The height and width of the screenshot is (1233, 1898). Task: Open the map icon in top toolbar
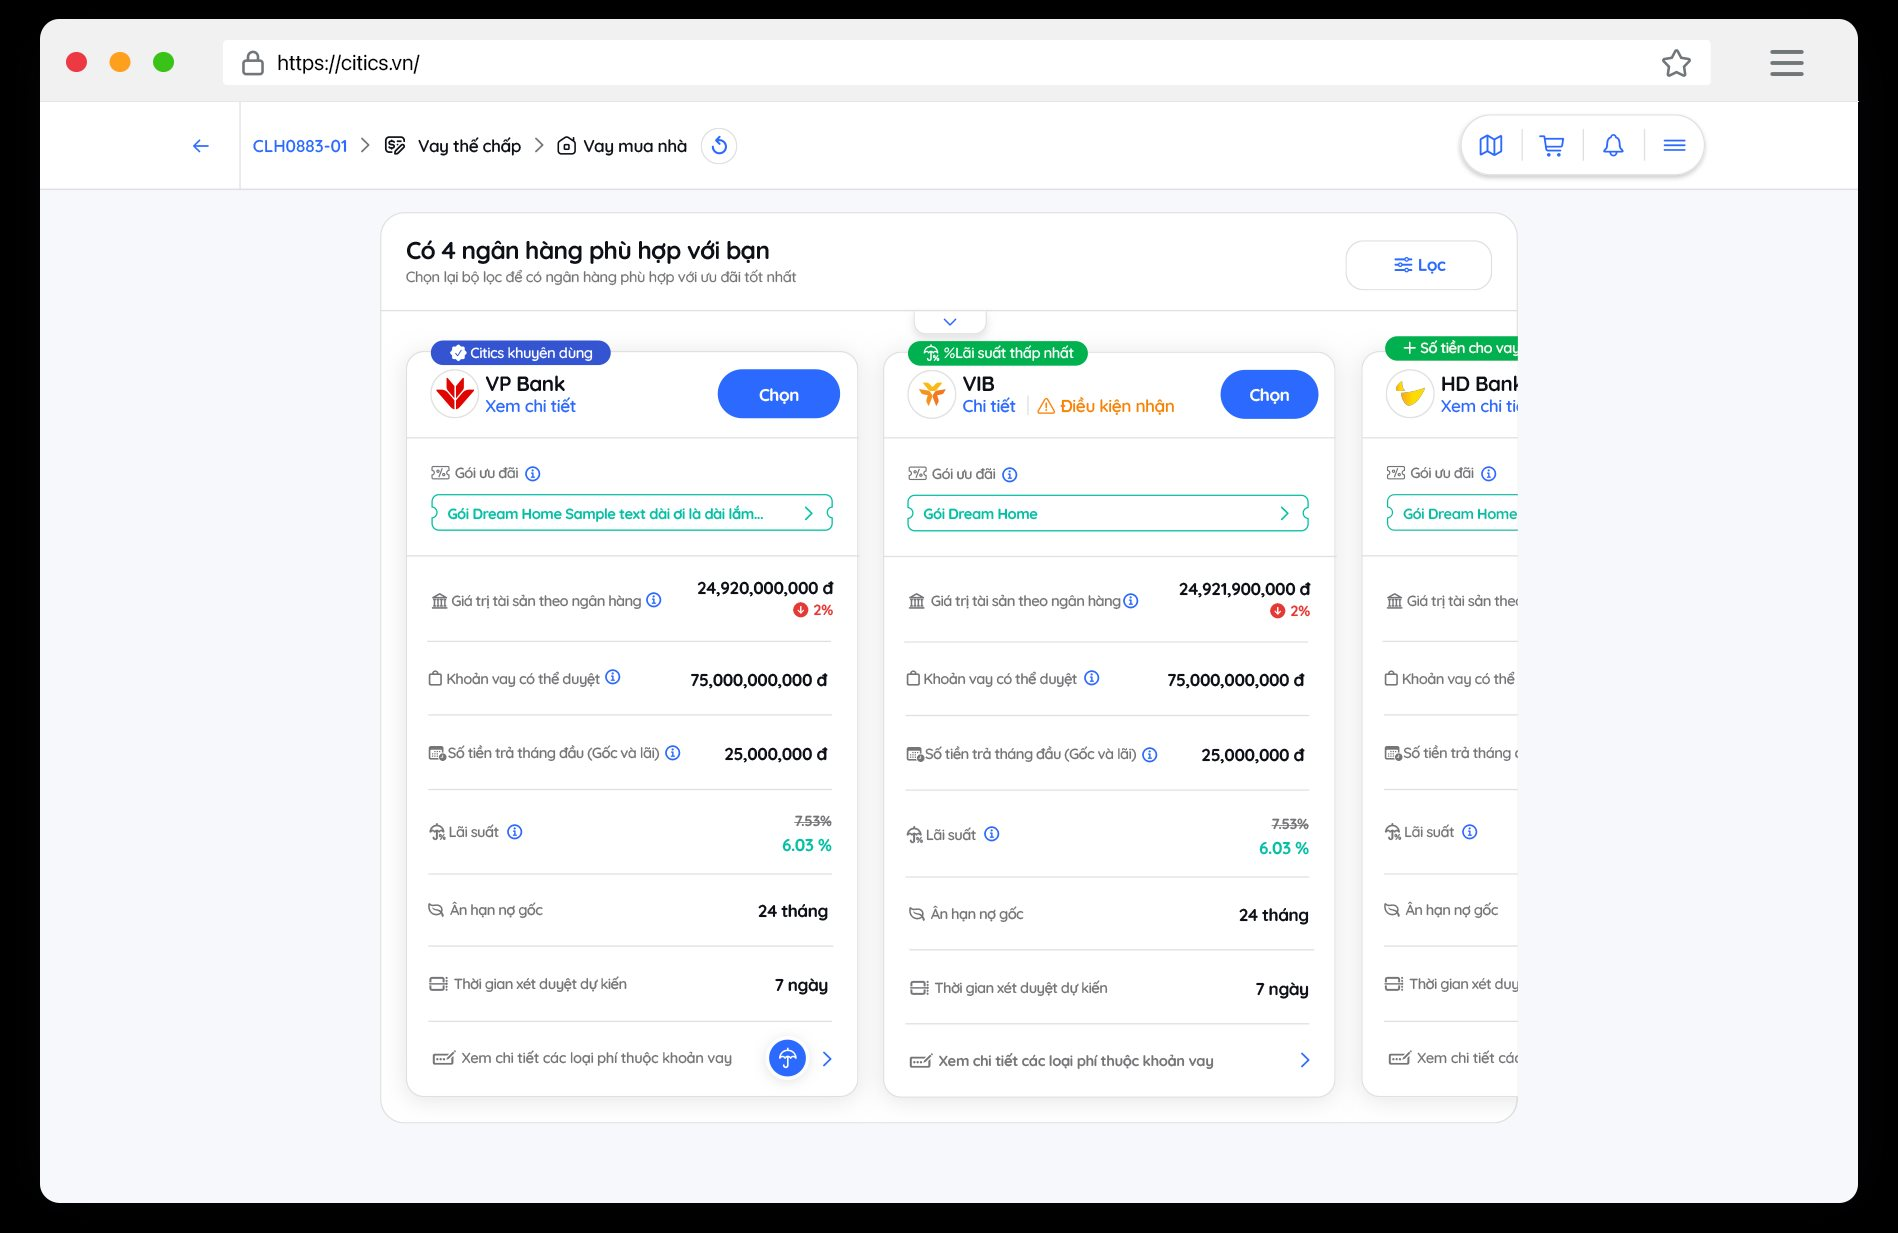pyautogui.click(x=1490, y=146)
